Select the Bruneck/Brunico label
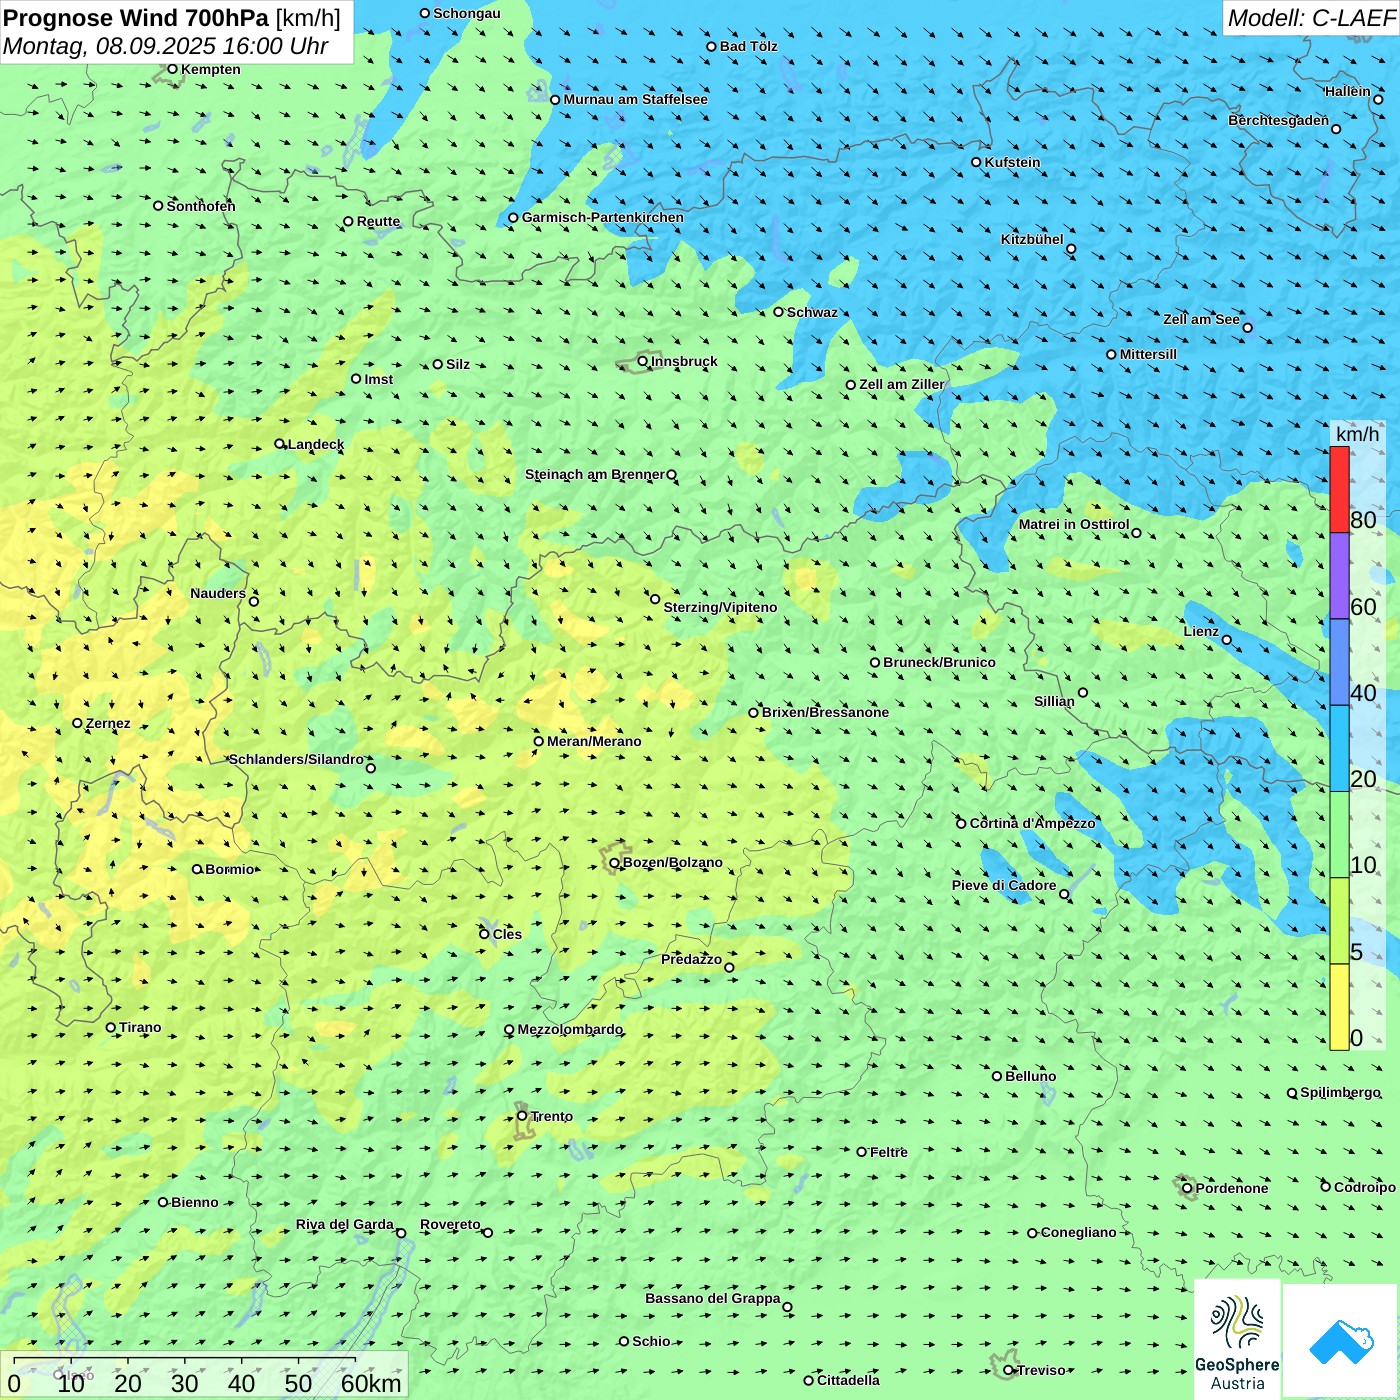1400x1400 pixels. coord(939,662)
